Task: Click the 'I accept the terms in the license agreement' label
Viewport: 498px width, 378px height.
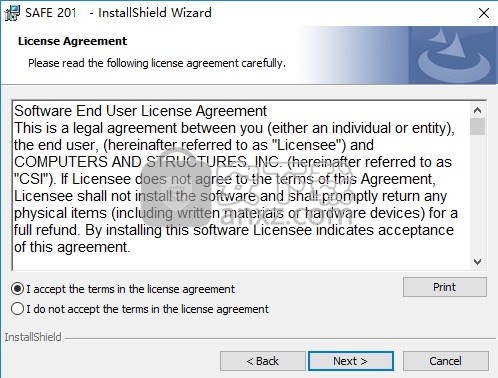Action: (x=130, y=289)
